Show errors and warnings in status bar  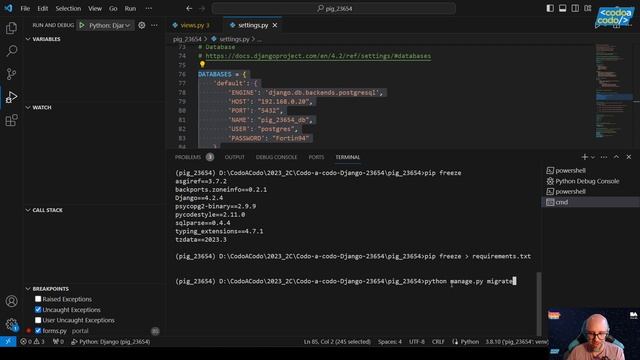click(x=32, y=342)
